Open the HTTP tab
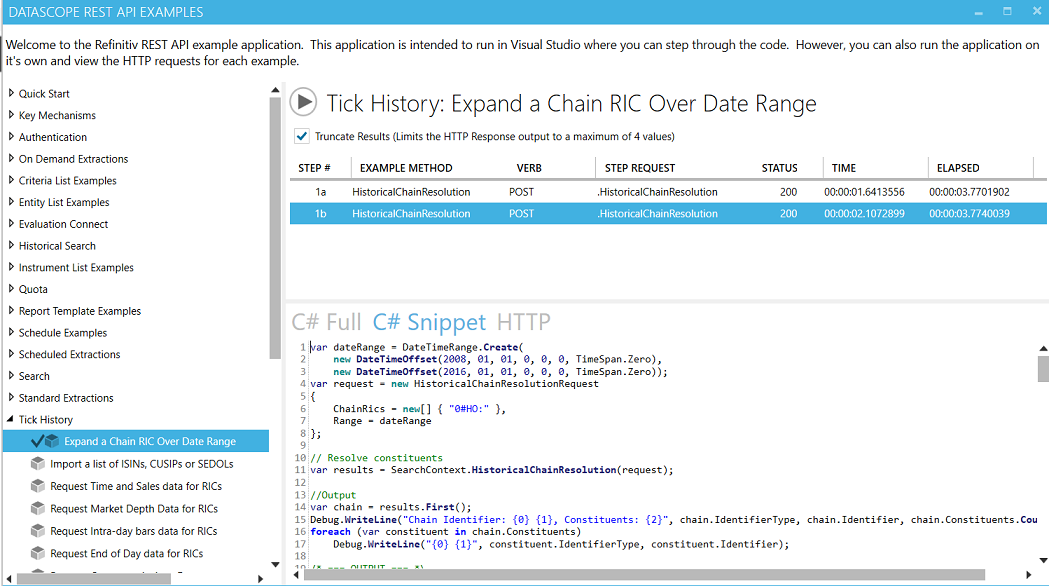The image size is (1049, 586). click(524, 322)
